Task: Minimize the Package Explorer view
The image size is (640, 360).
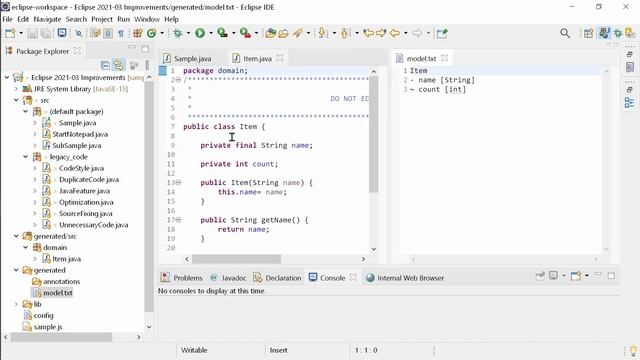Action: pyautogui.click(x=132, y=47)
